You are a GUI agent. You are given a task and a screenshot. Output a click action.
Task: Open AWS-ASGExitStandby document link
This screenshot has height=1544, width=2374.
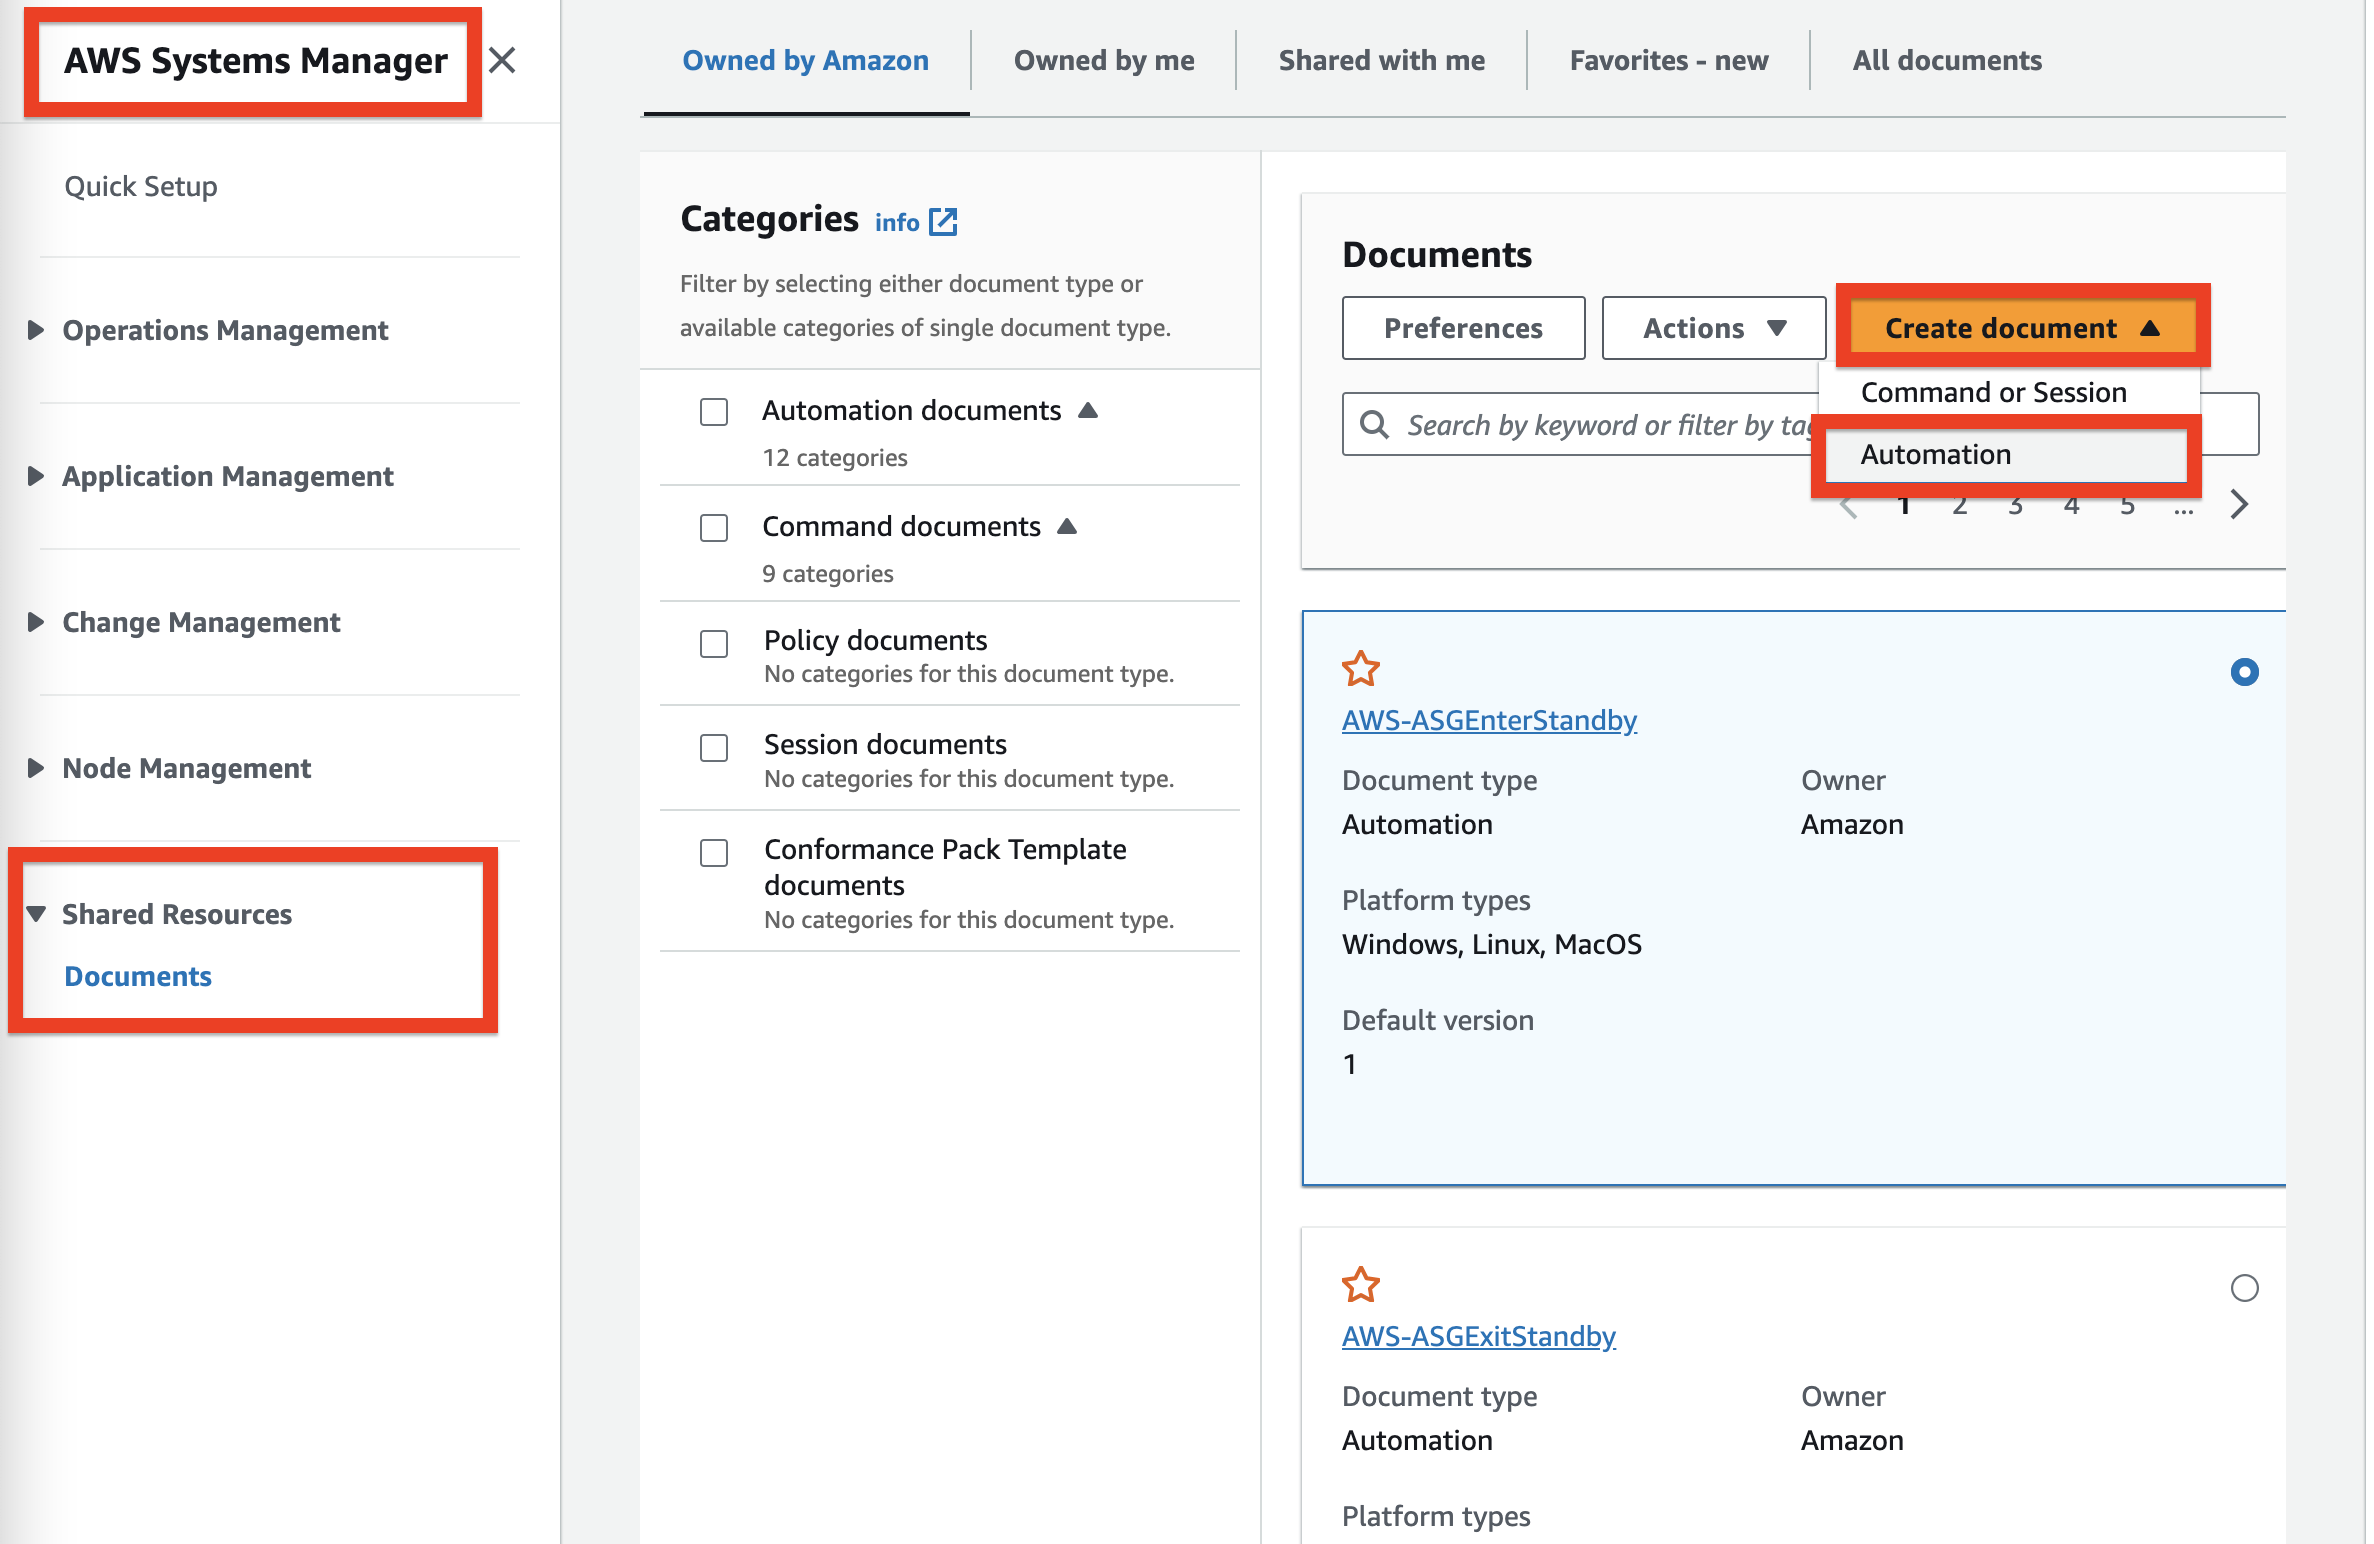coord(1478,1336)
